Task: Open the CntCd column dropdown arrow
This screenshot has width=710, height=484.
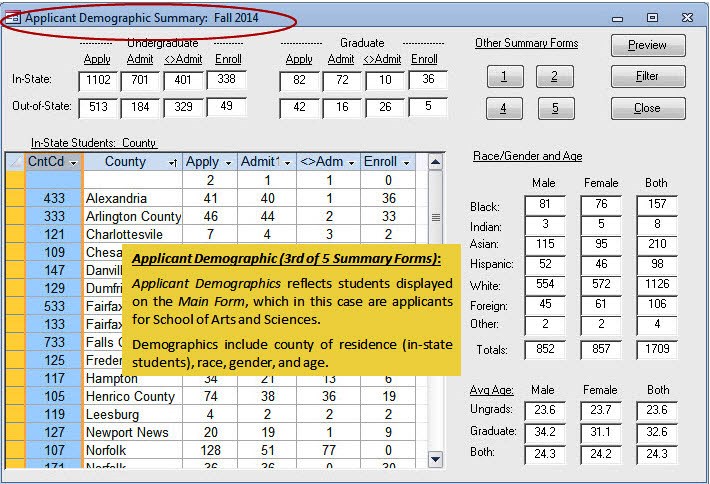Action: 73,162
